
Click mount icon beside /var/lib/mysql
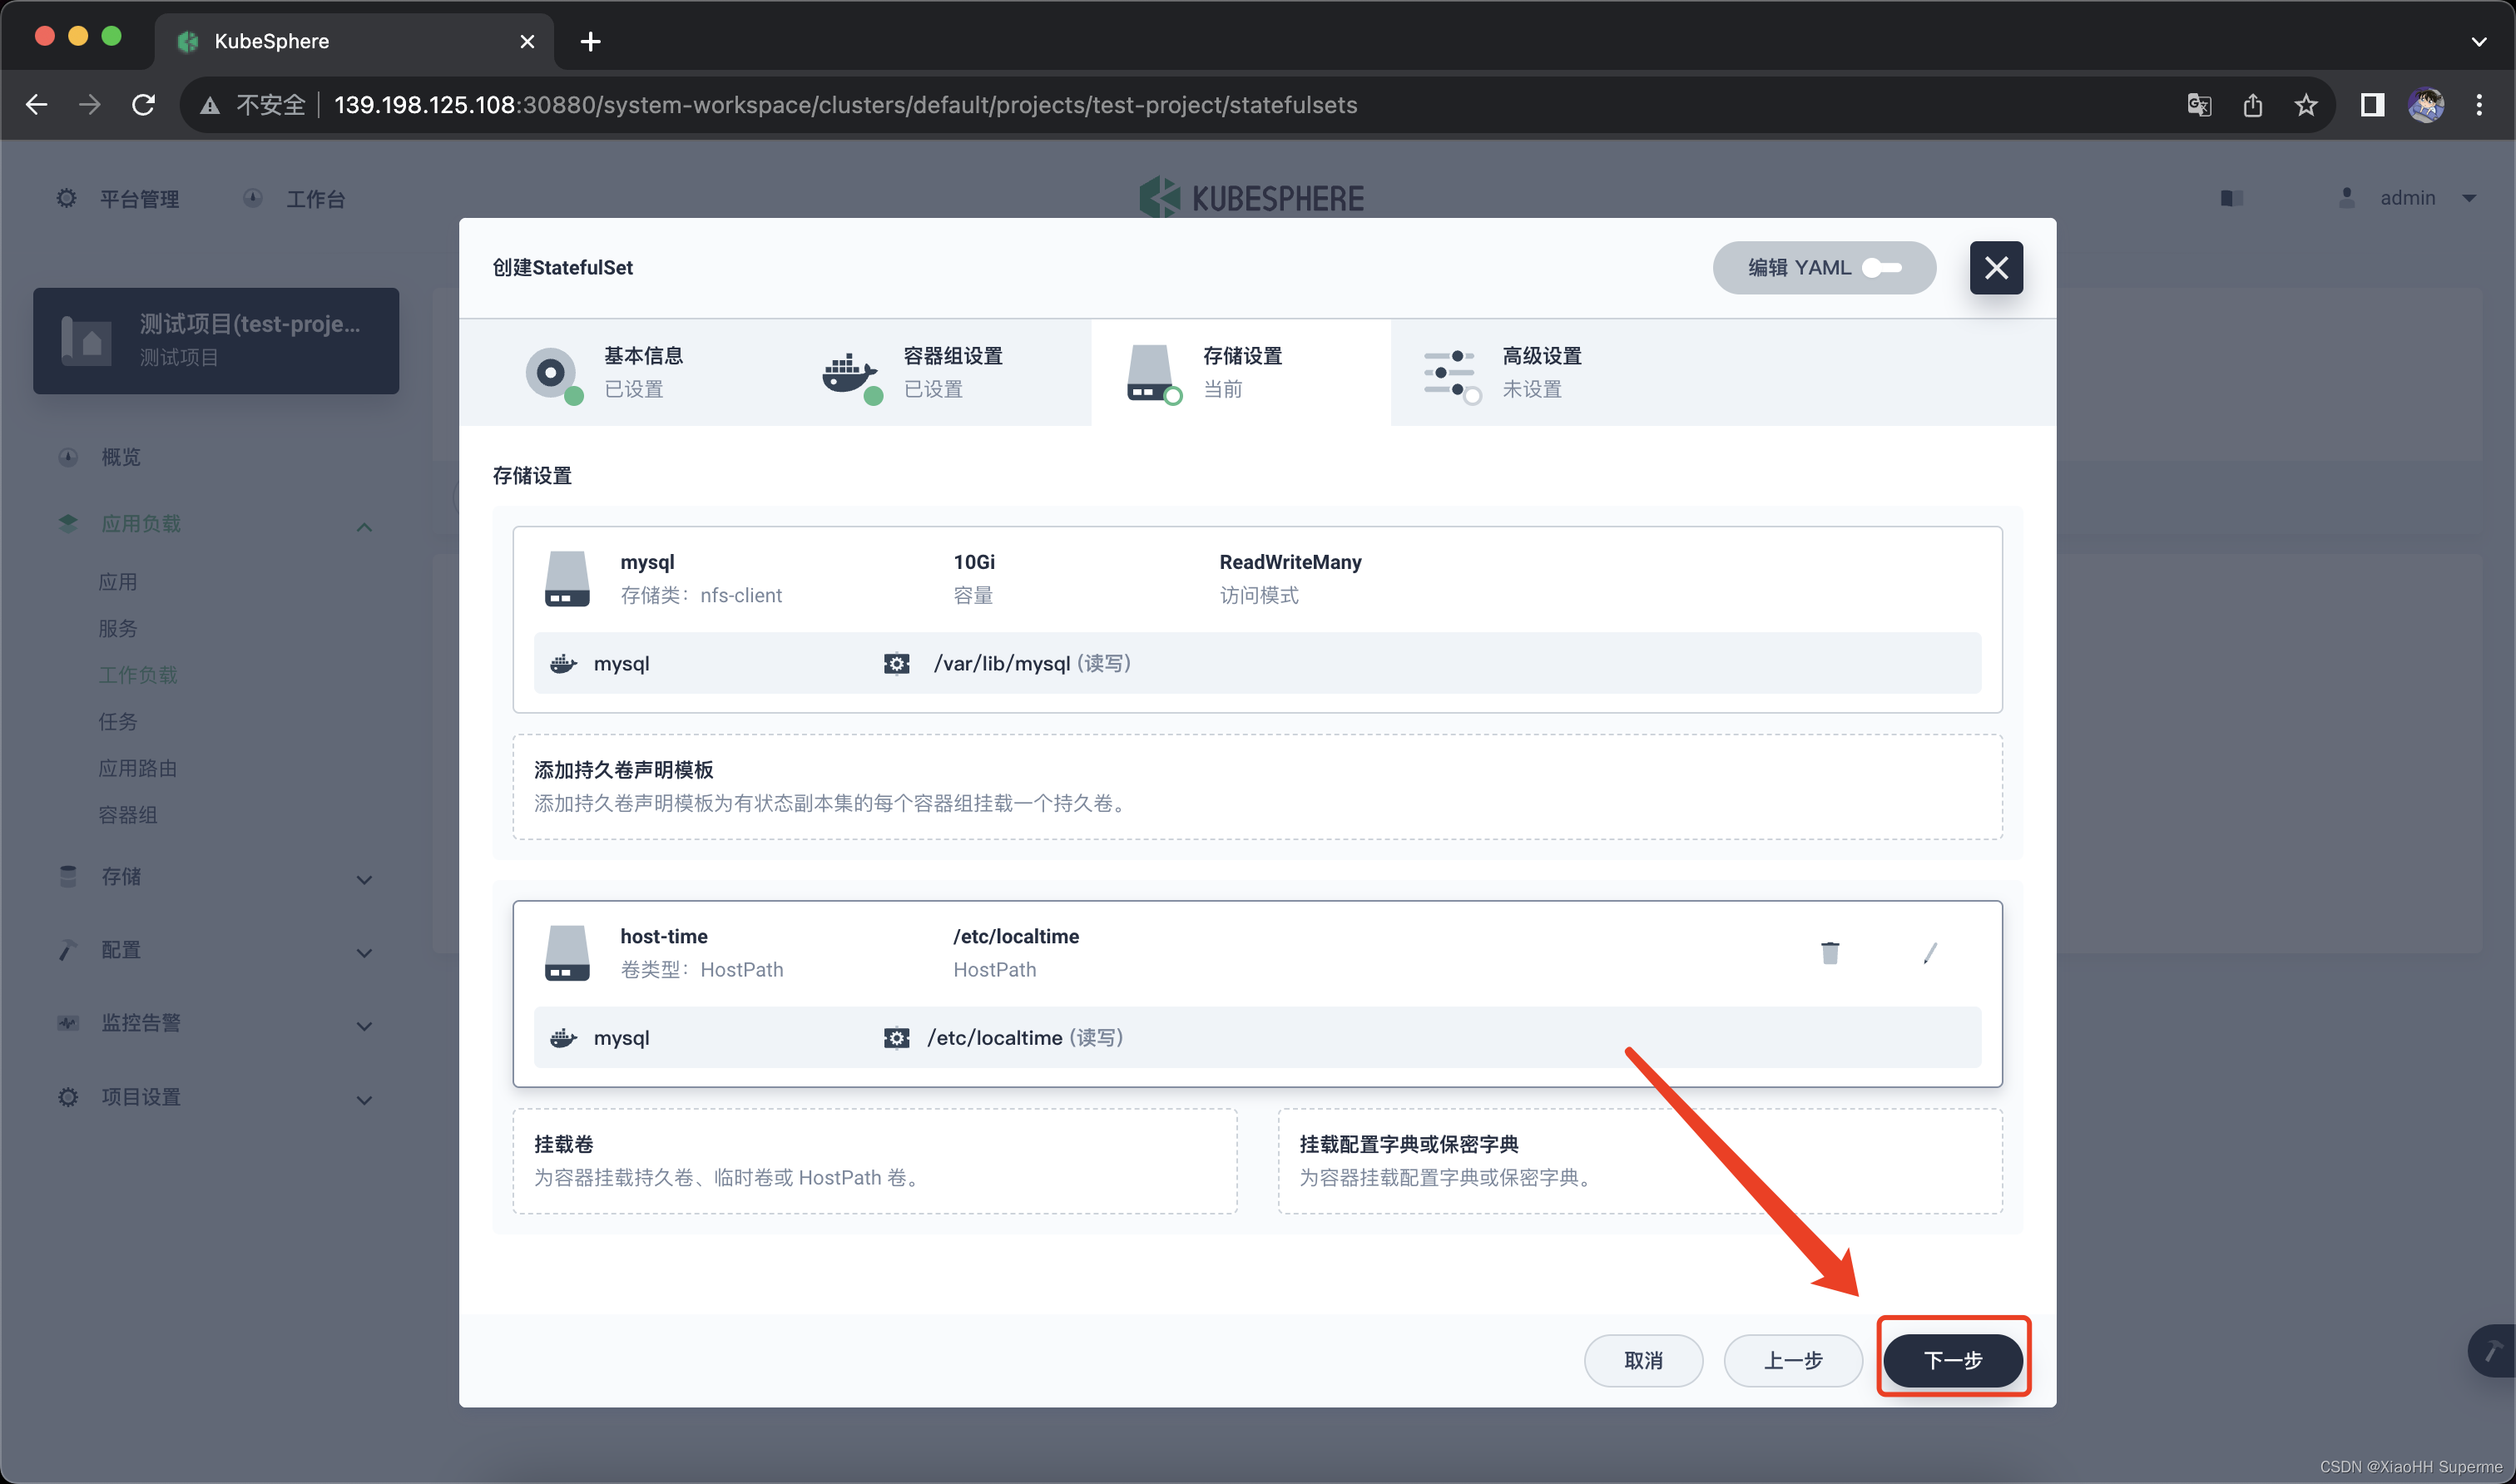(896, 664)
